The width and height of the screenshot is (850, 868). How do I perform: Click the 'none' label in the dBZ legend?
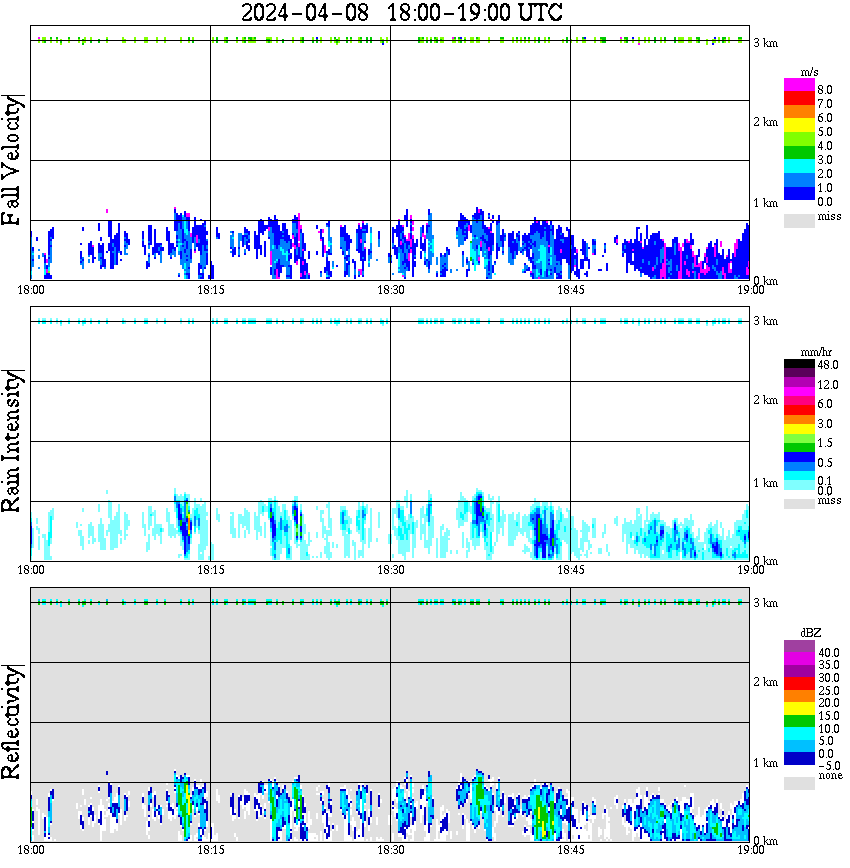[830, 776]
